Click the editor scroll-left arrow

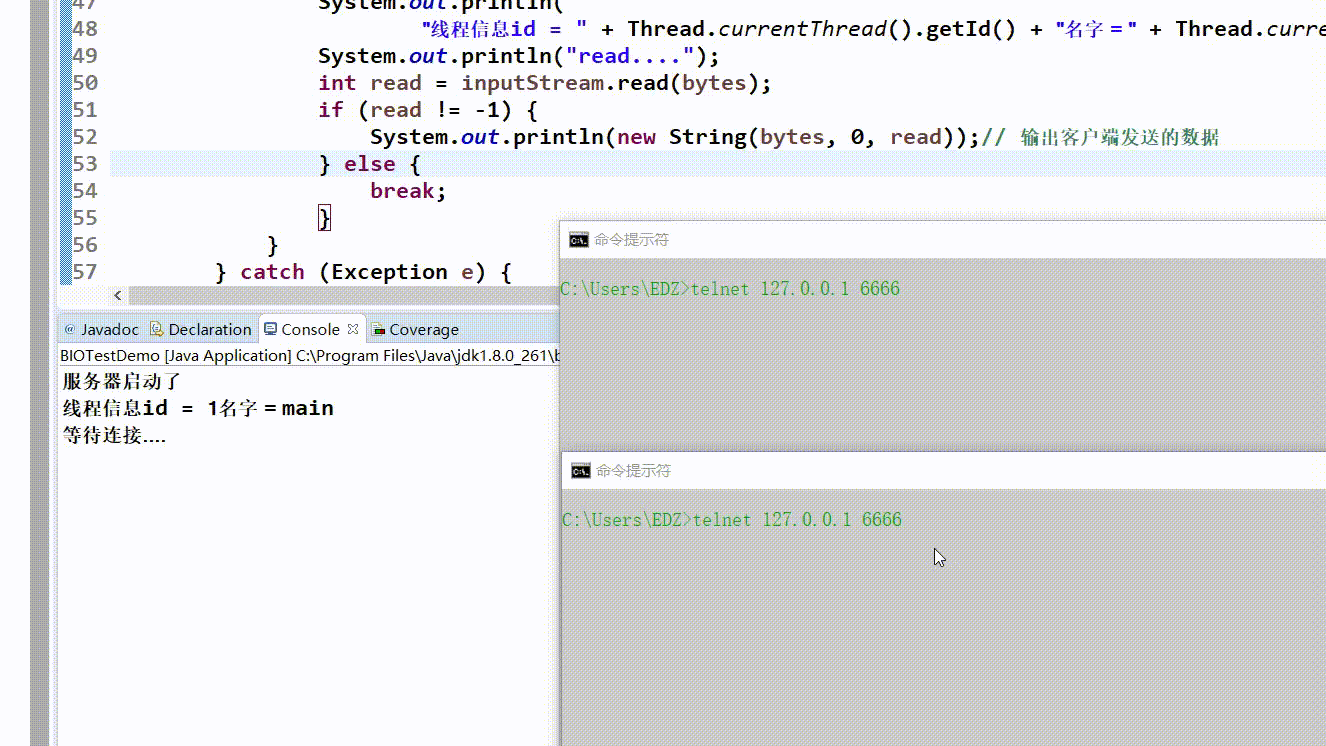118,296
